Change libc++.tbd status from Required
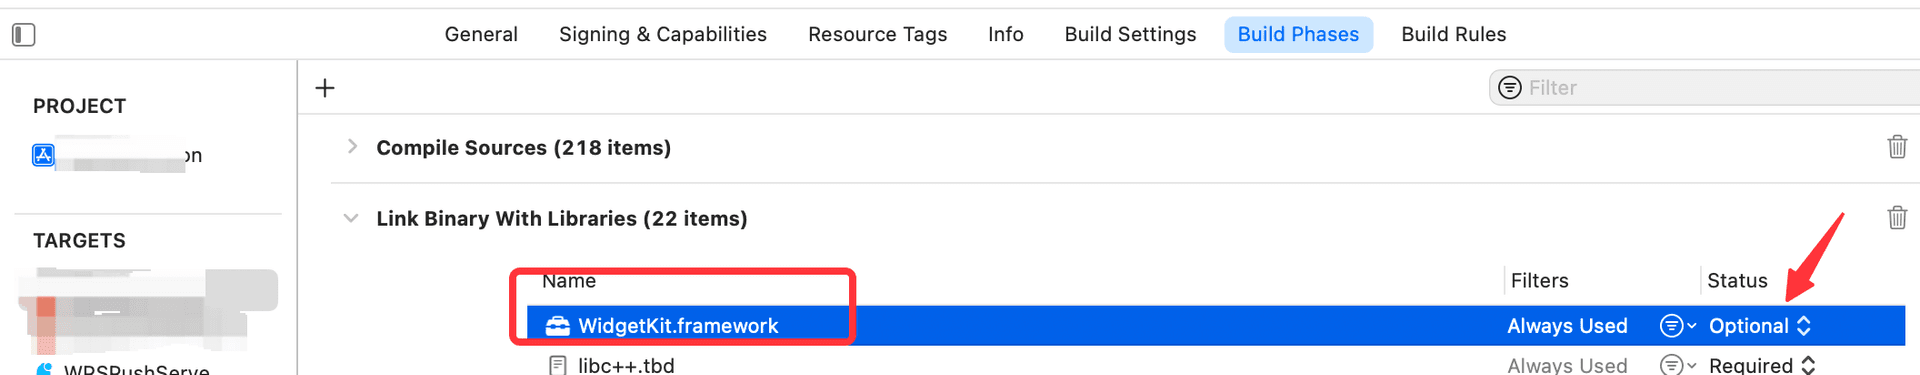 [x=1762, y=365]
